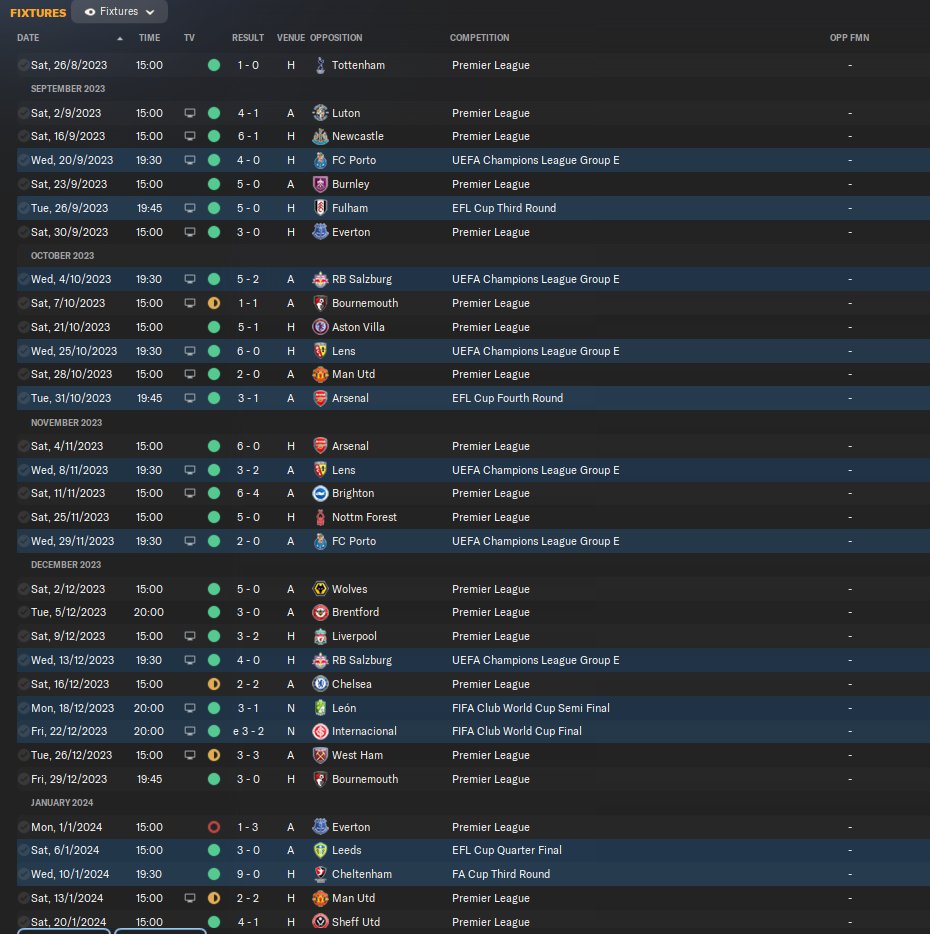Click the Brighton club badge
This screenshot has width=930, height=934.
320,493
